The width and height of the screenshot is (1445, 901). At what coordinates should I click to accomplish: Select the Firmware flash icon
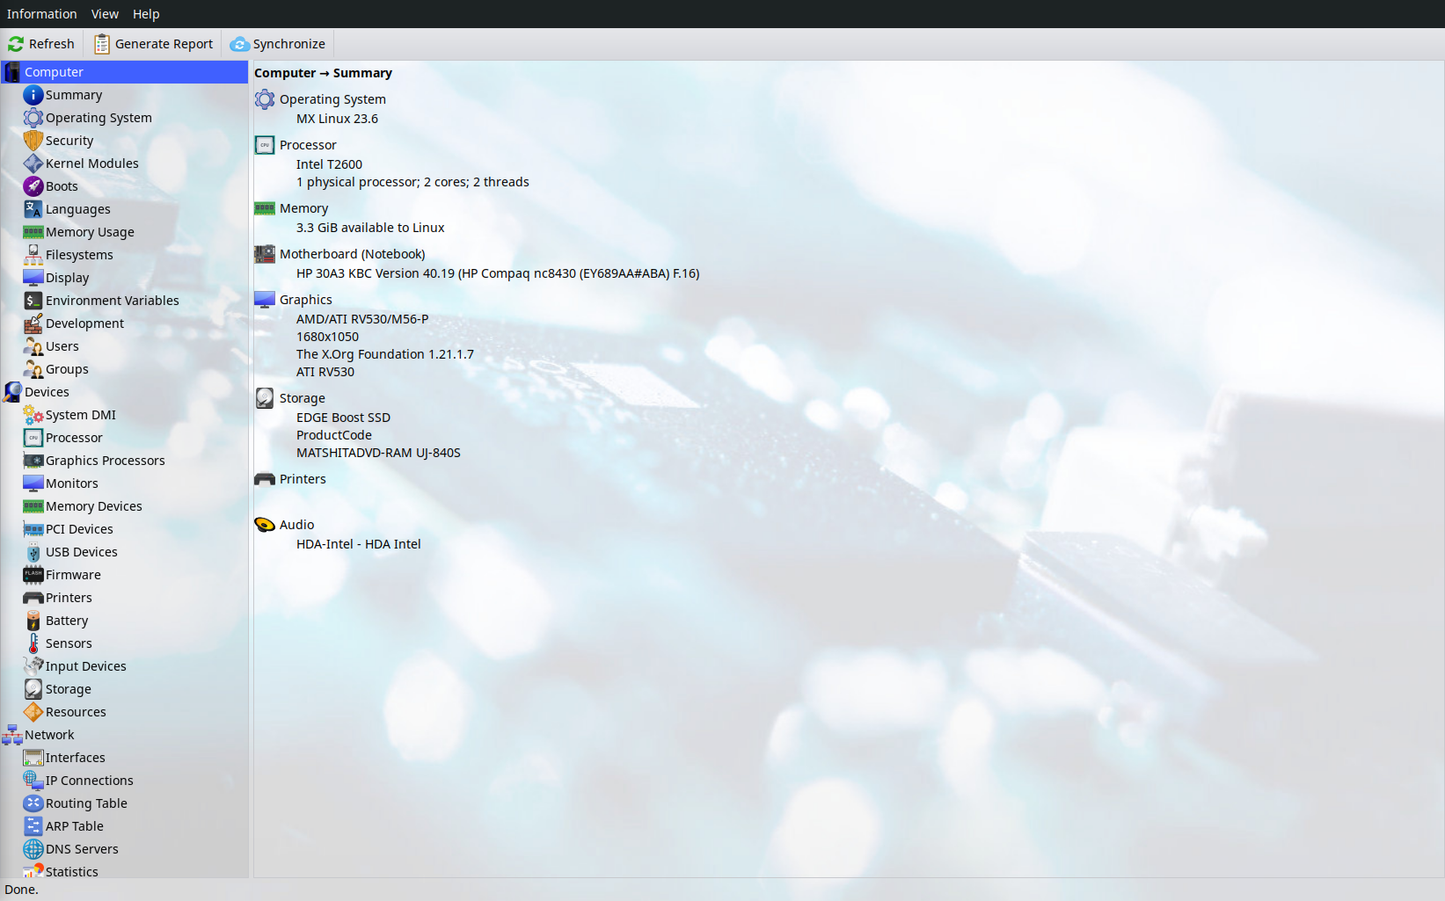tap(33, 575)
